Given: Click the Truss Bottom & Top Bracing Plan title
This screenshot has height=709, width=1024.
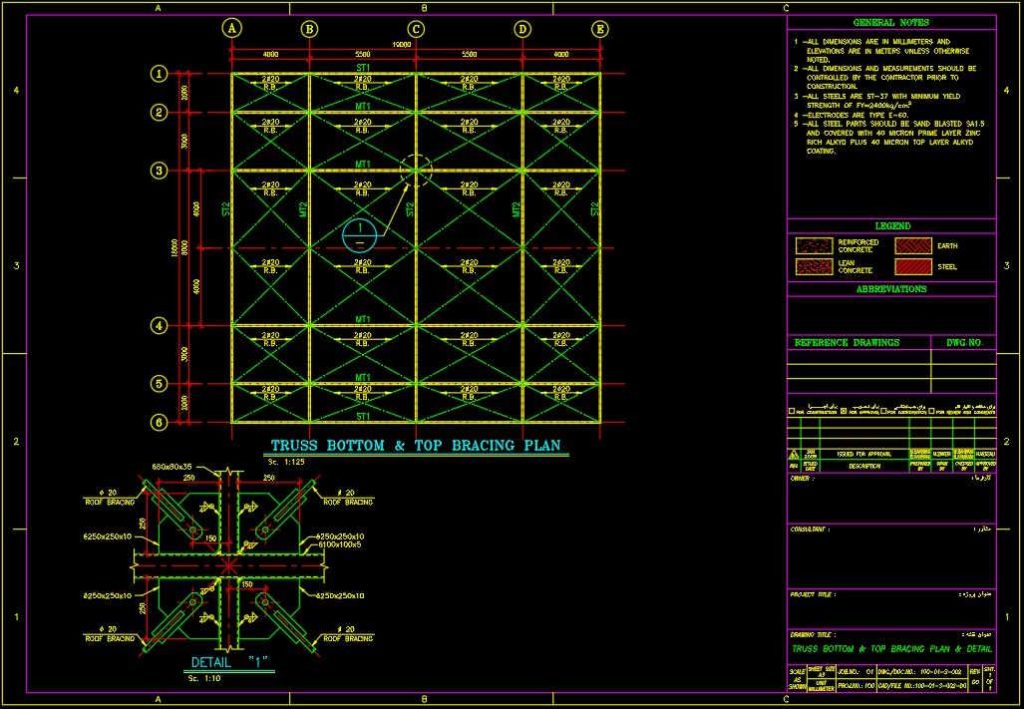Looking at the screenshot, I should coord(417,446).
